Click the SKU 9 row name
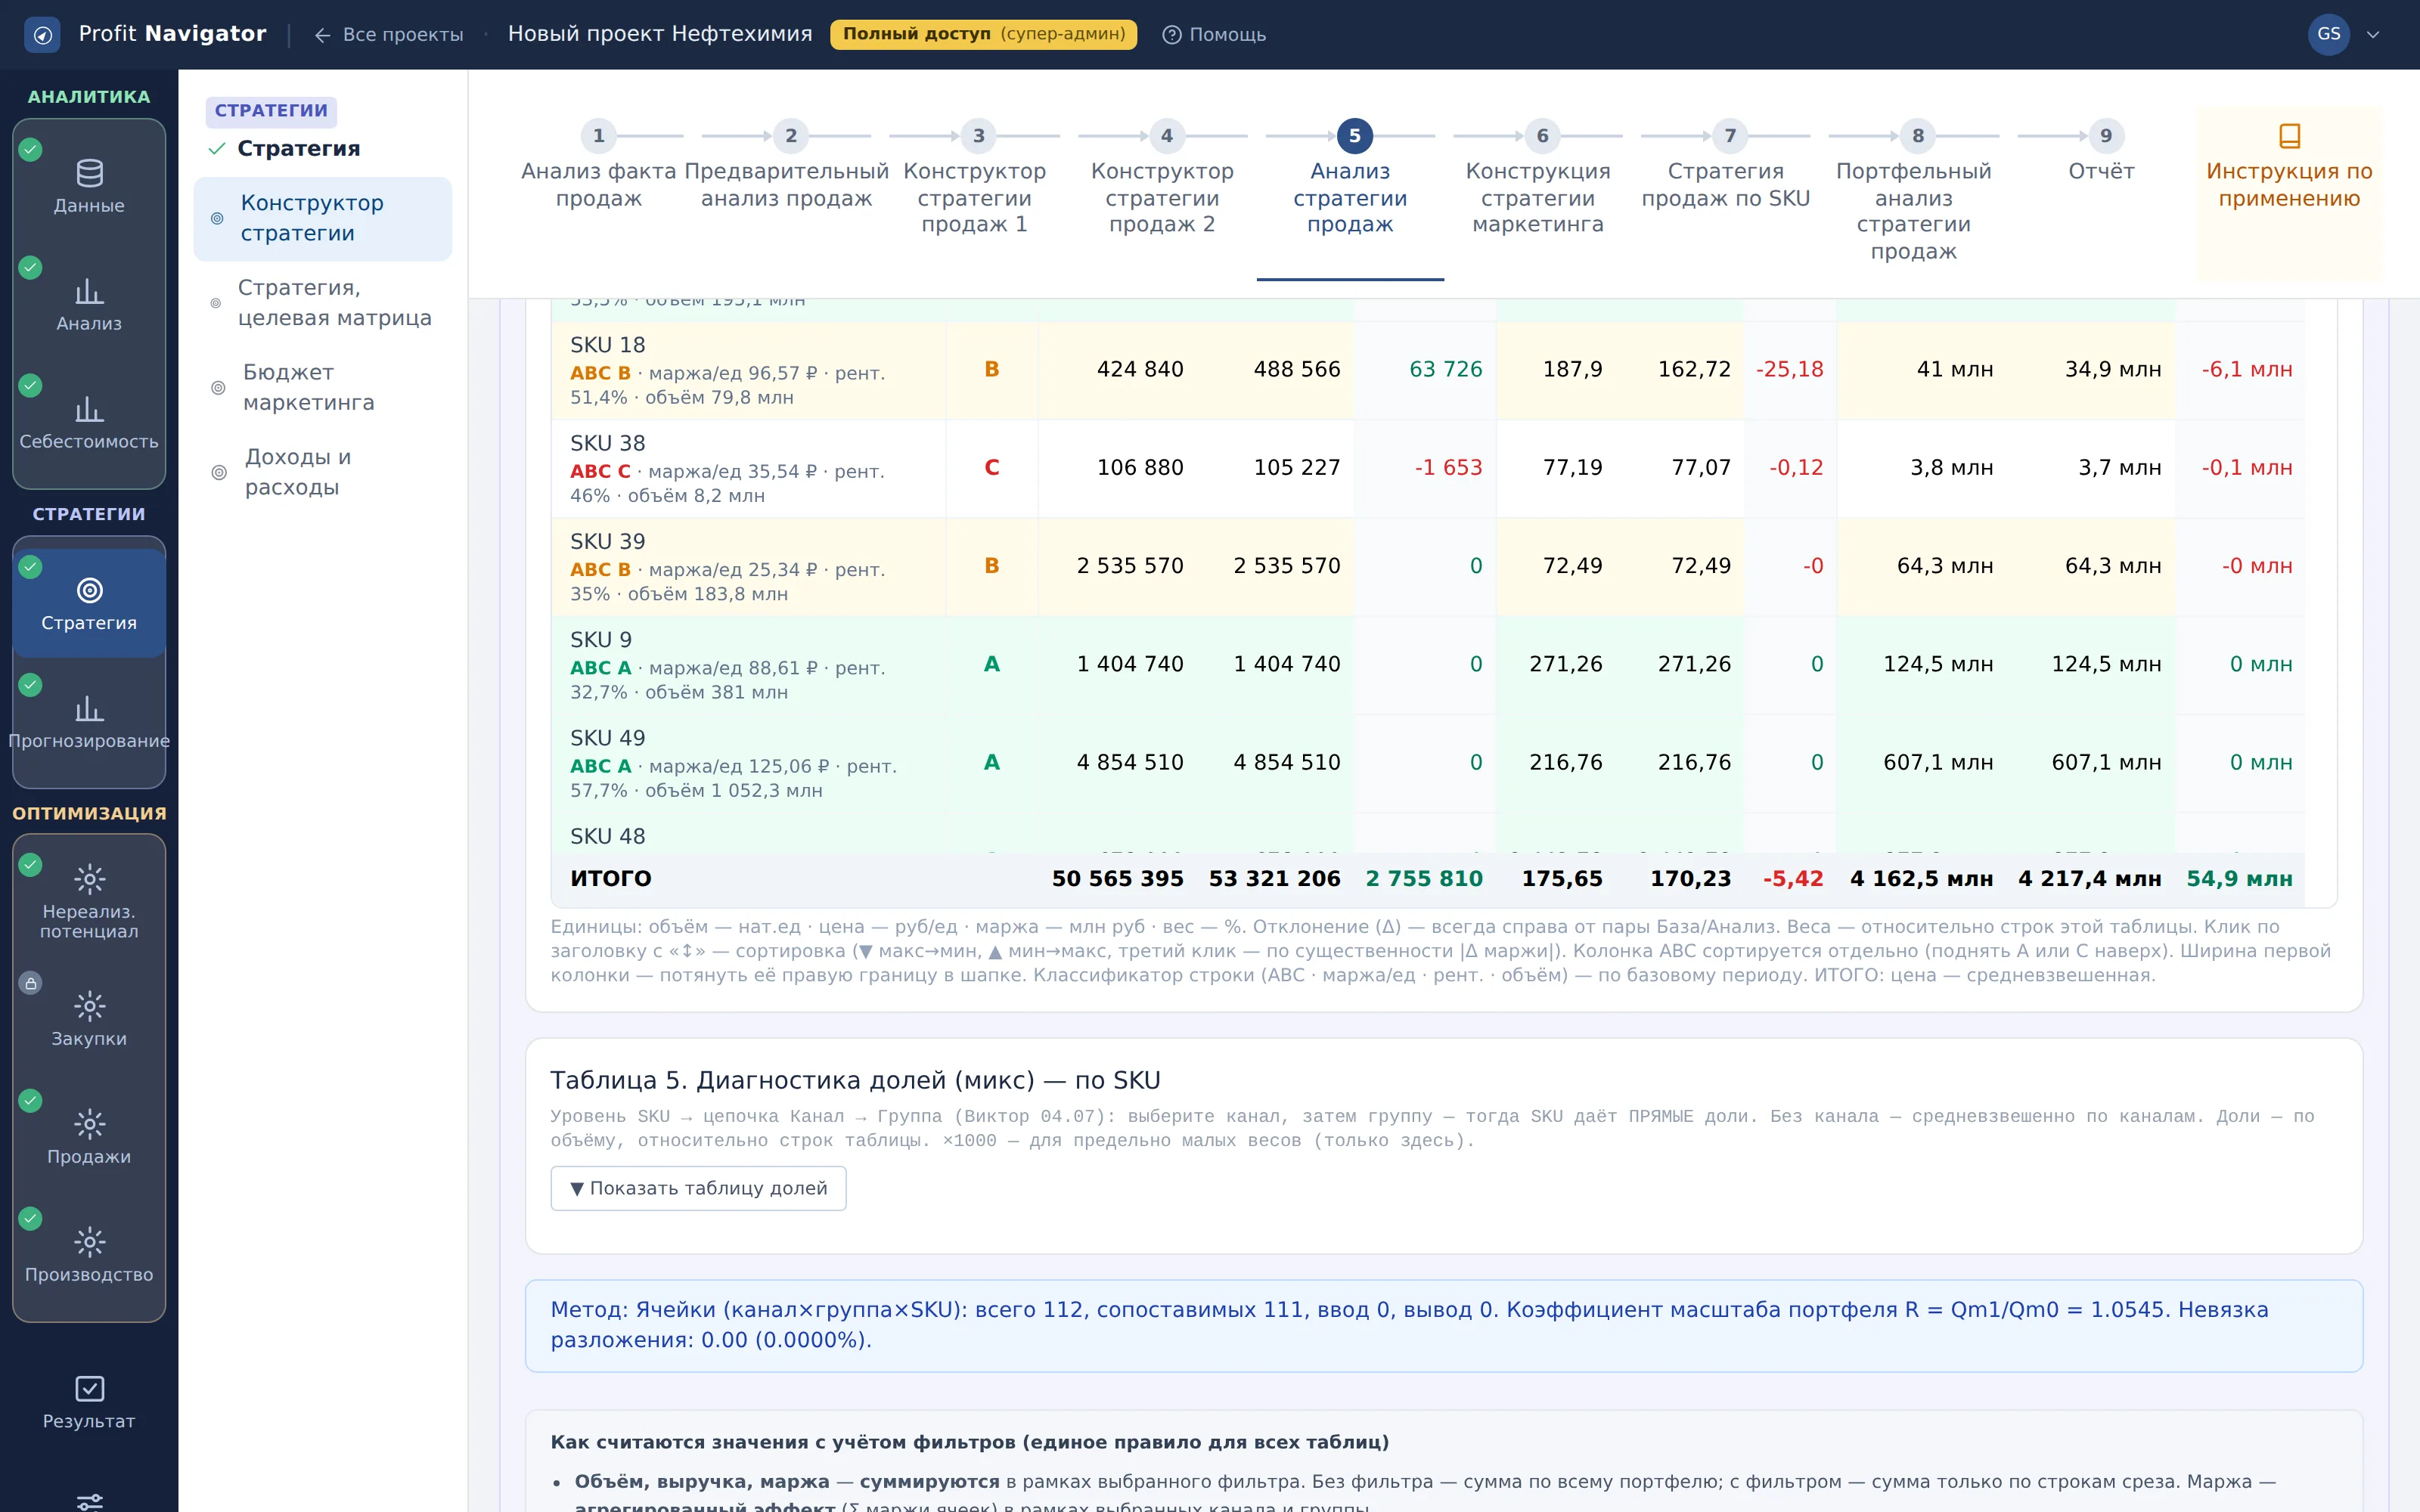The width and height of the screenshot is (2420, 1512). [600, 640]
